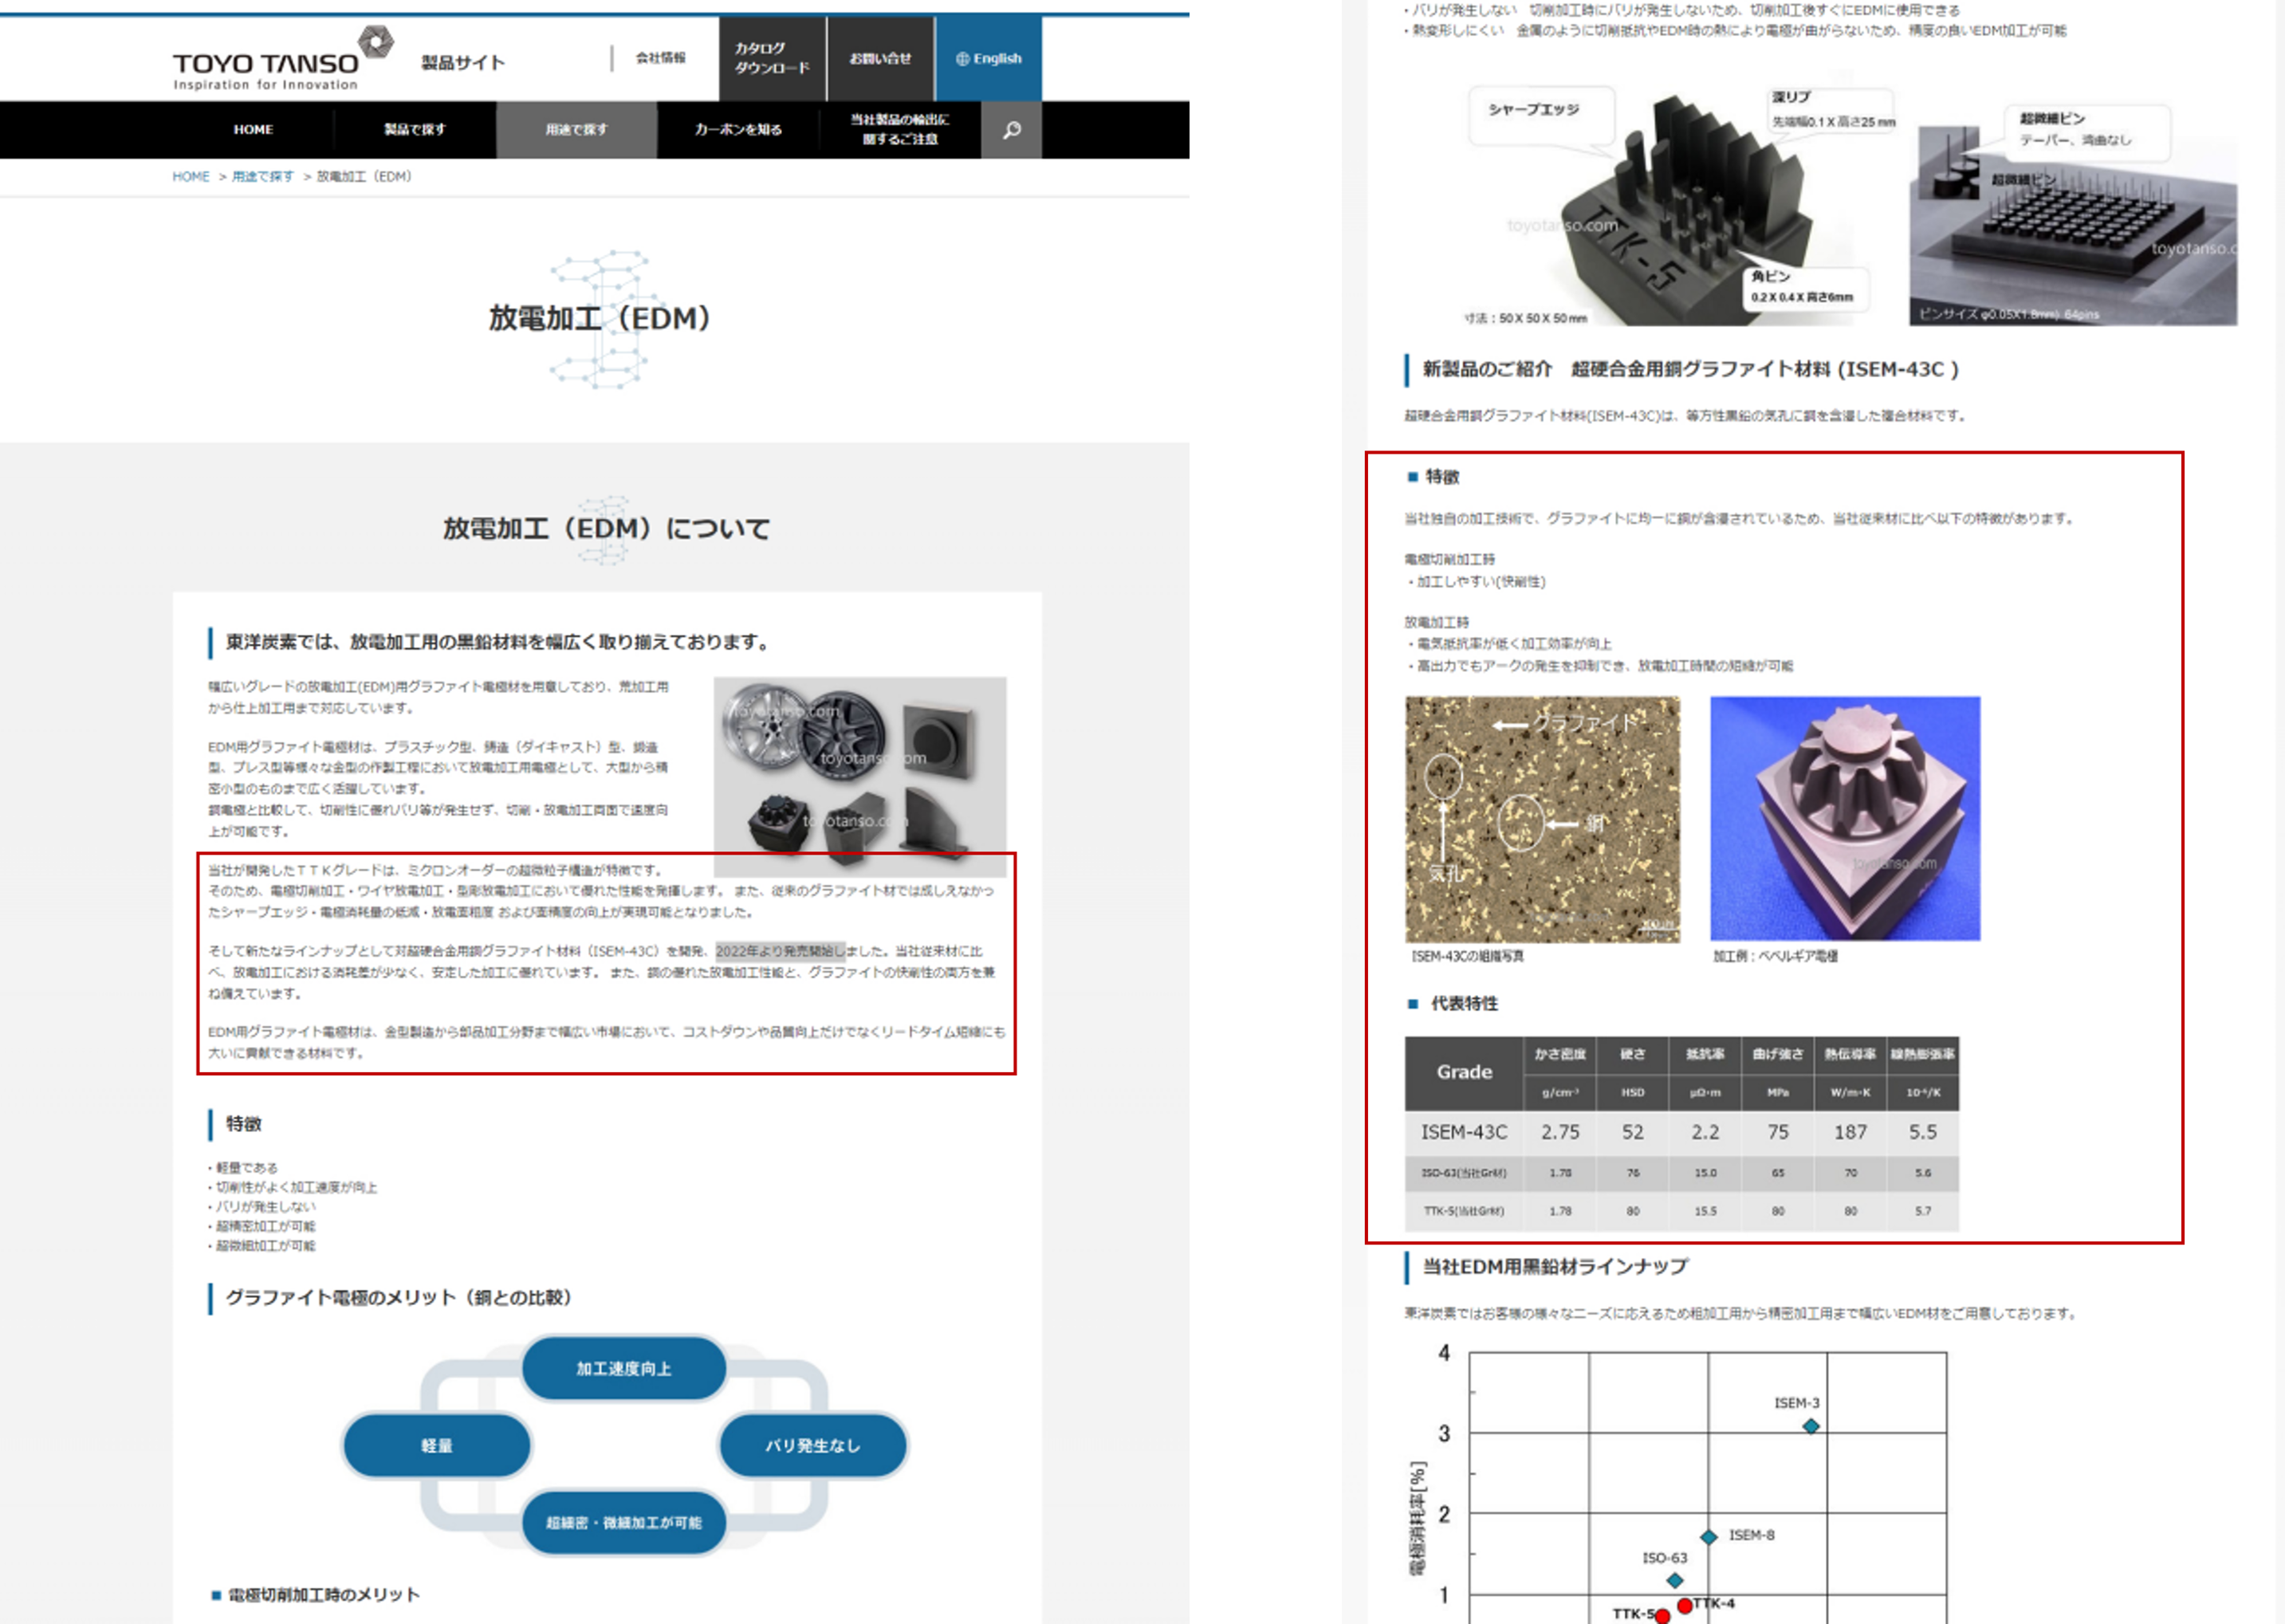Click the 187 thermal conductivity value
This screenshot has width=2285, height=1624.
pyautogui.click(x=1850, y=1132)
